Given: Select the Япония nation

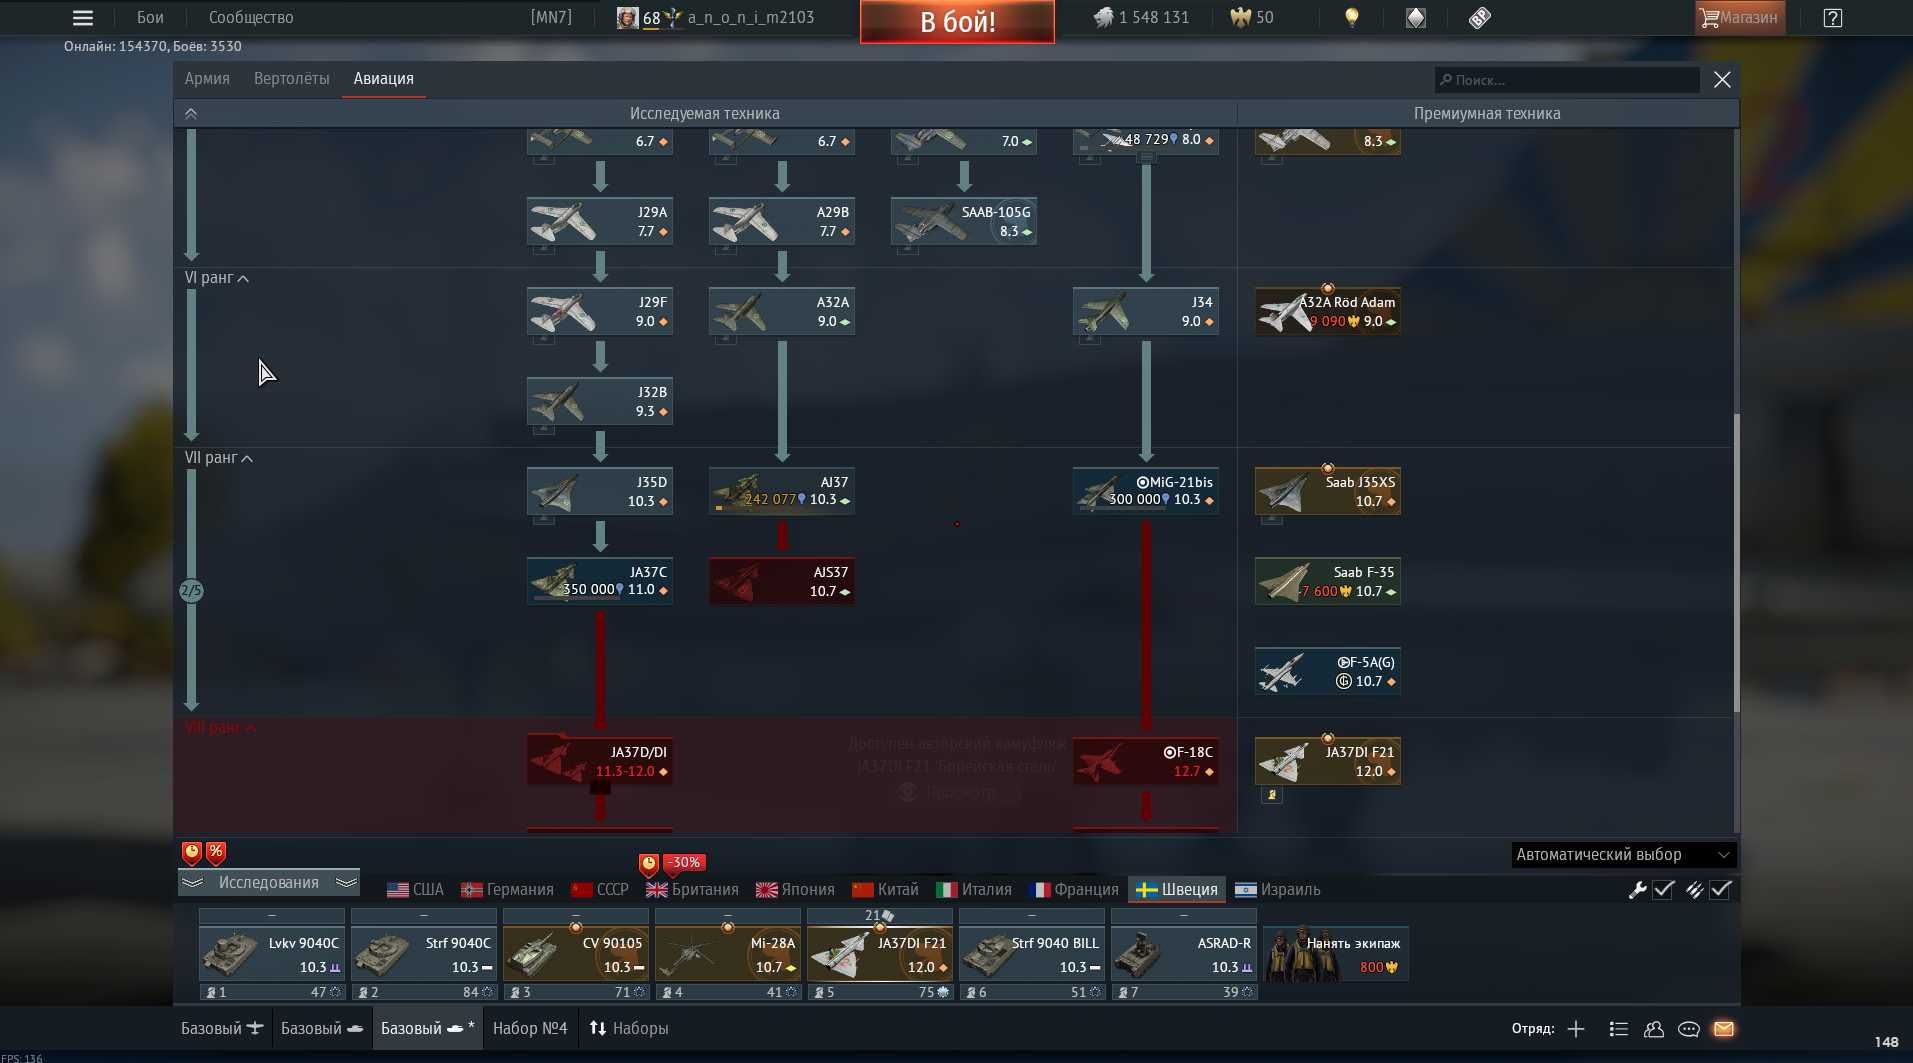Looking at the screenshot, I should pyautogui.click(x=795, y=889).
